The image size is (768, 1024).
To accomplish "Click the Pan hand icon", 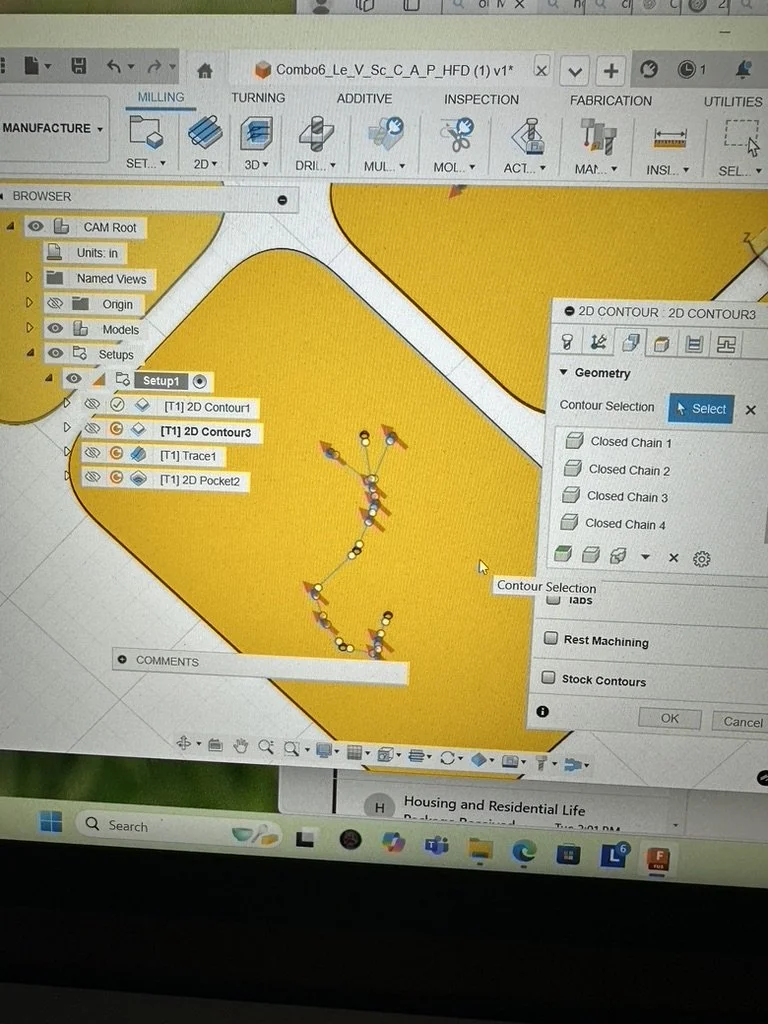I will point(240,745).
